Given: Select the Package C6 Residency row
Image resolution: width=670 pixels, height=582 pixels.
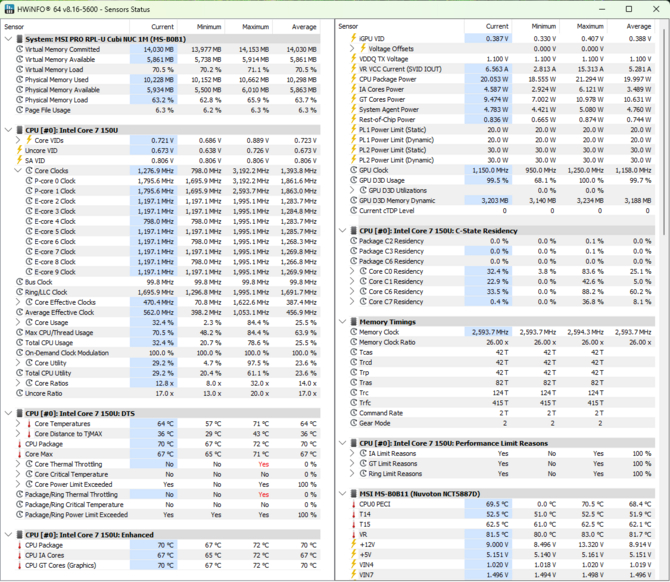Looking at the screenshot, I should tap(502, 261).
